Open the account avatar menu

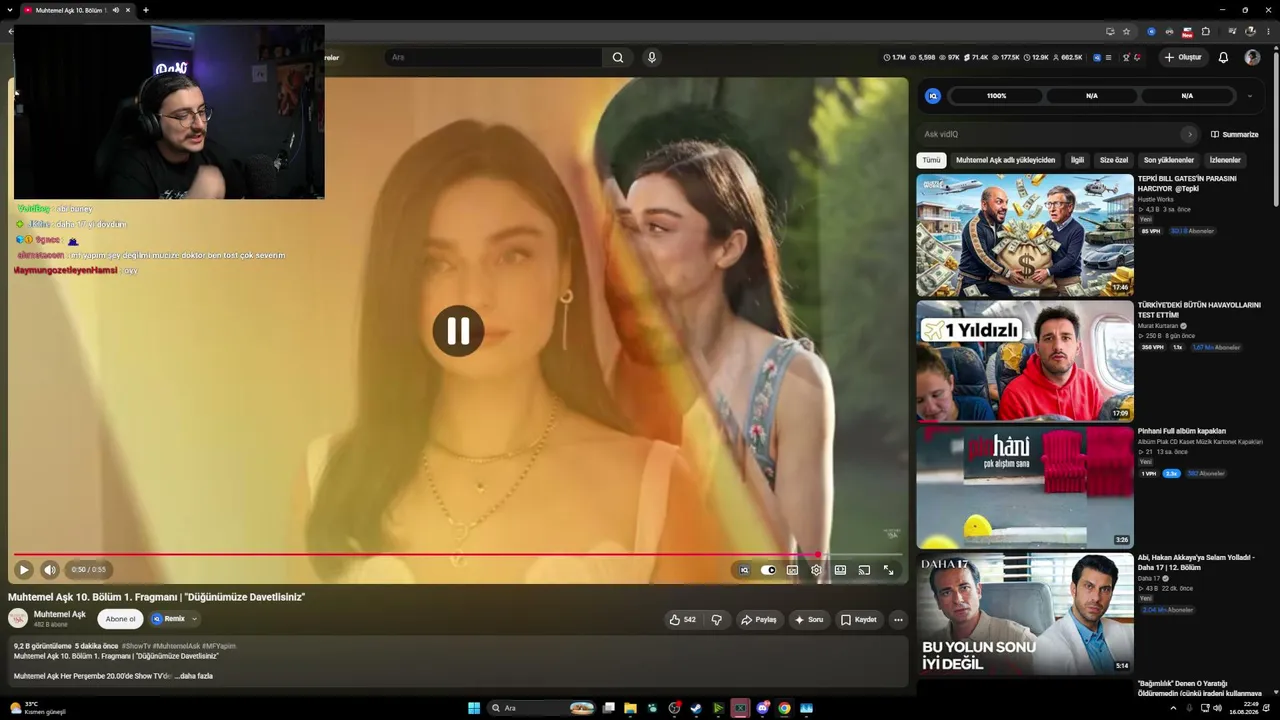pyautogui.click(x=1252, y=57)
